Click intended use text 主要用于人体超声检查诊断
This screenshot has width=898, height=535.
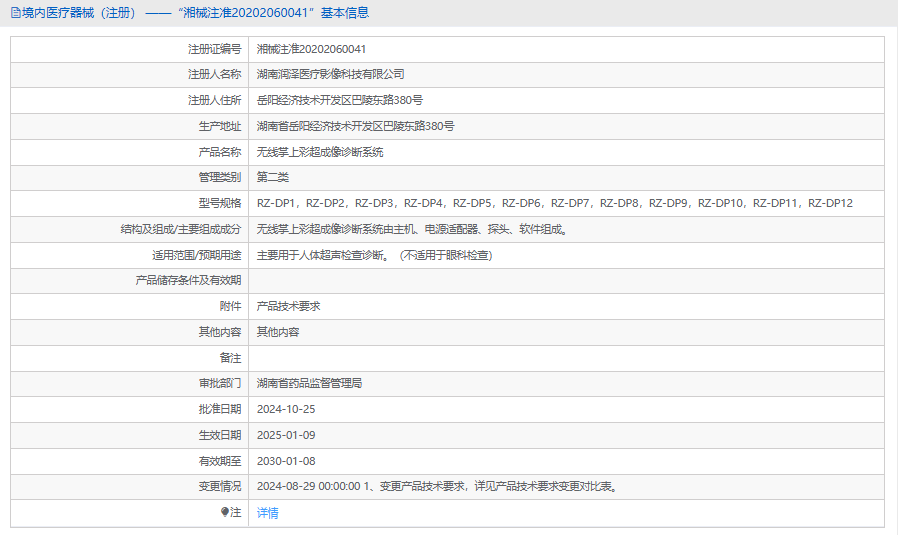(375, 255)
